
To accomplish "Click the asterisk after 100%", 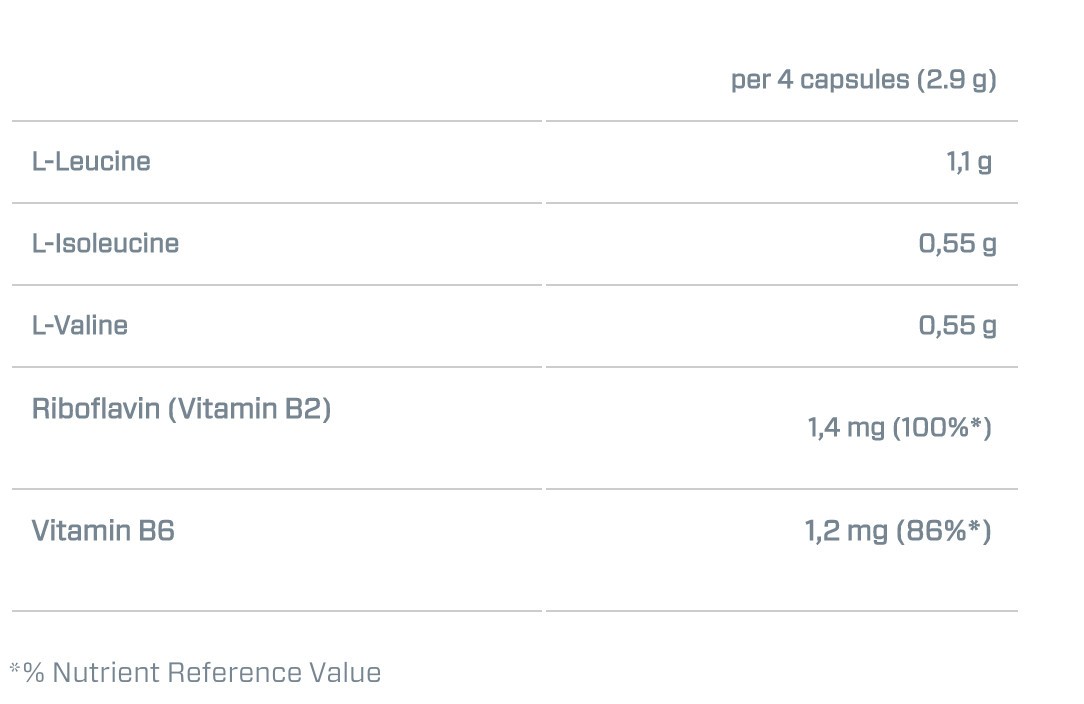I will coord(976,425).
